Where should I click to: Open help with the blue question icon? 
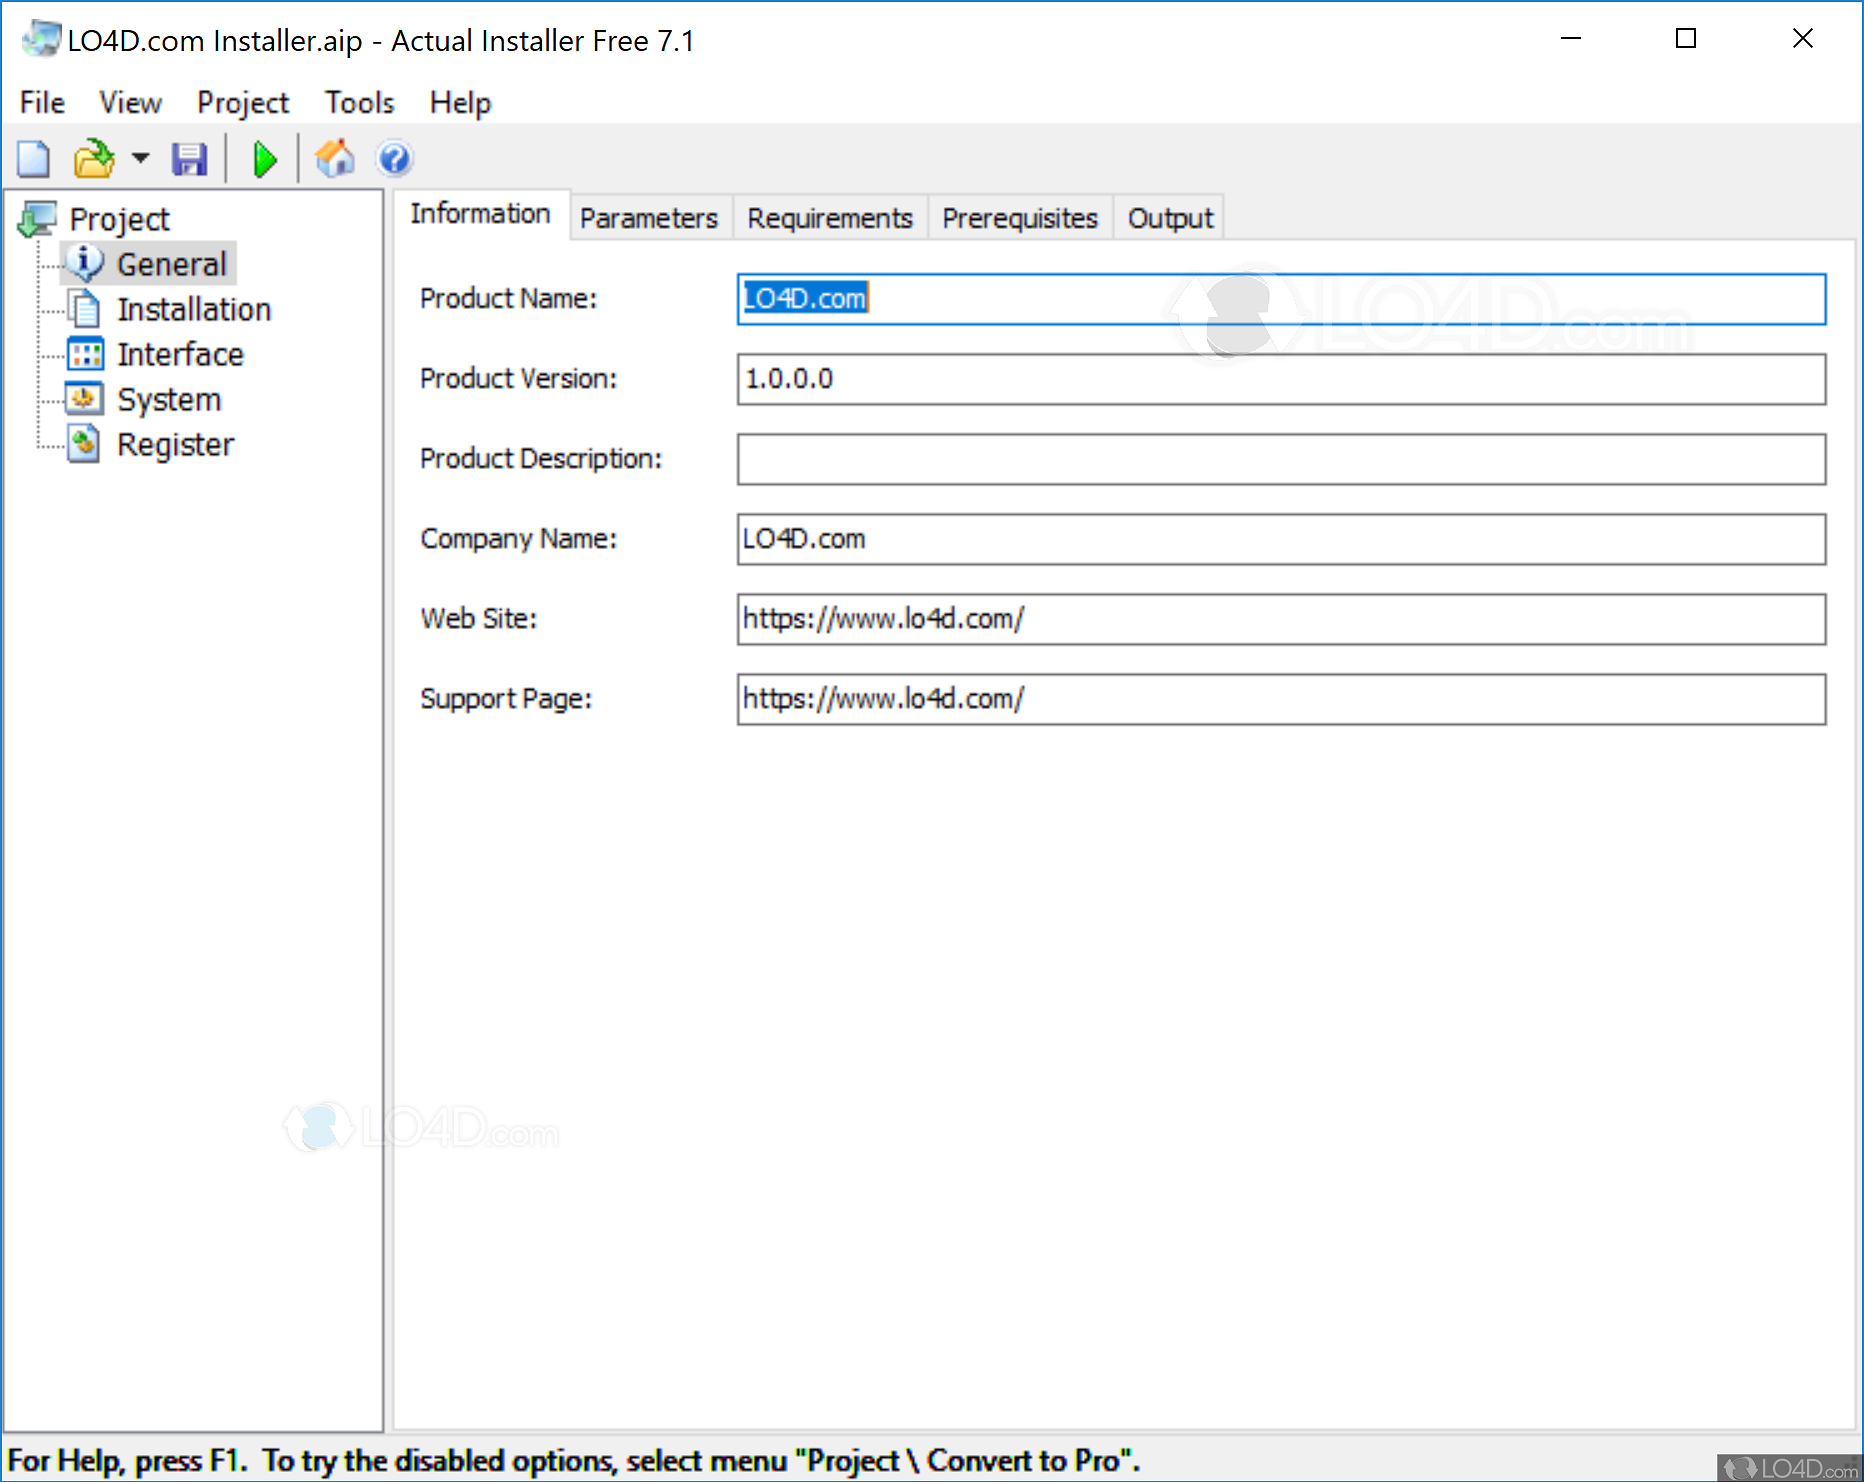pos(395,158)
